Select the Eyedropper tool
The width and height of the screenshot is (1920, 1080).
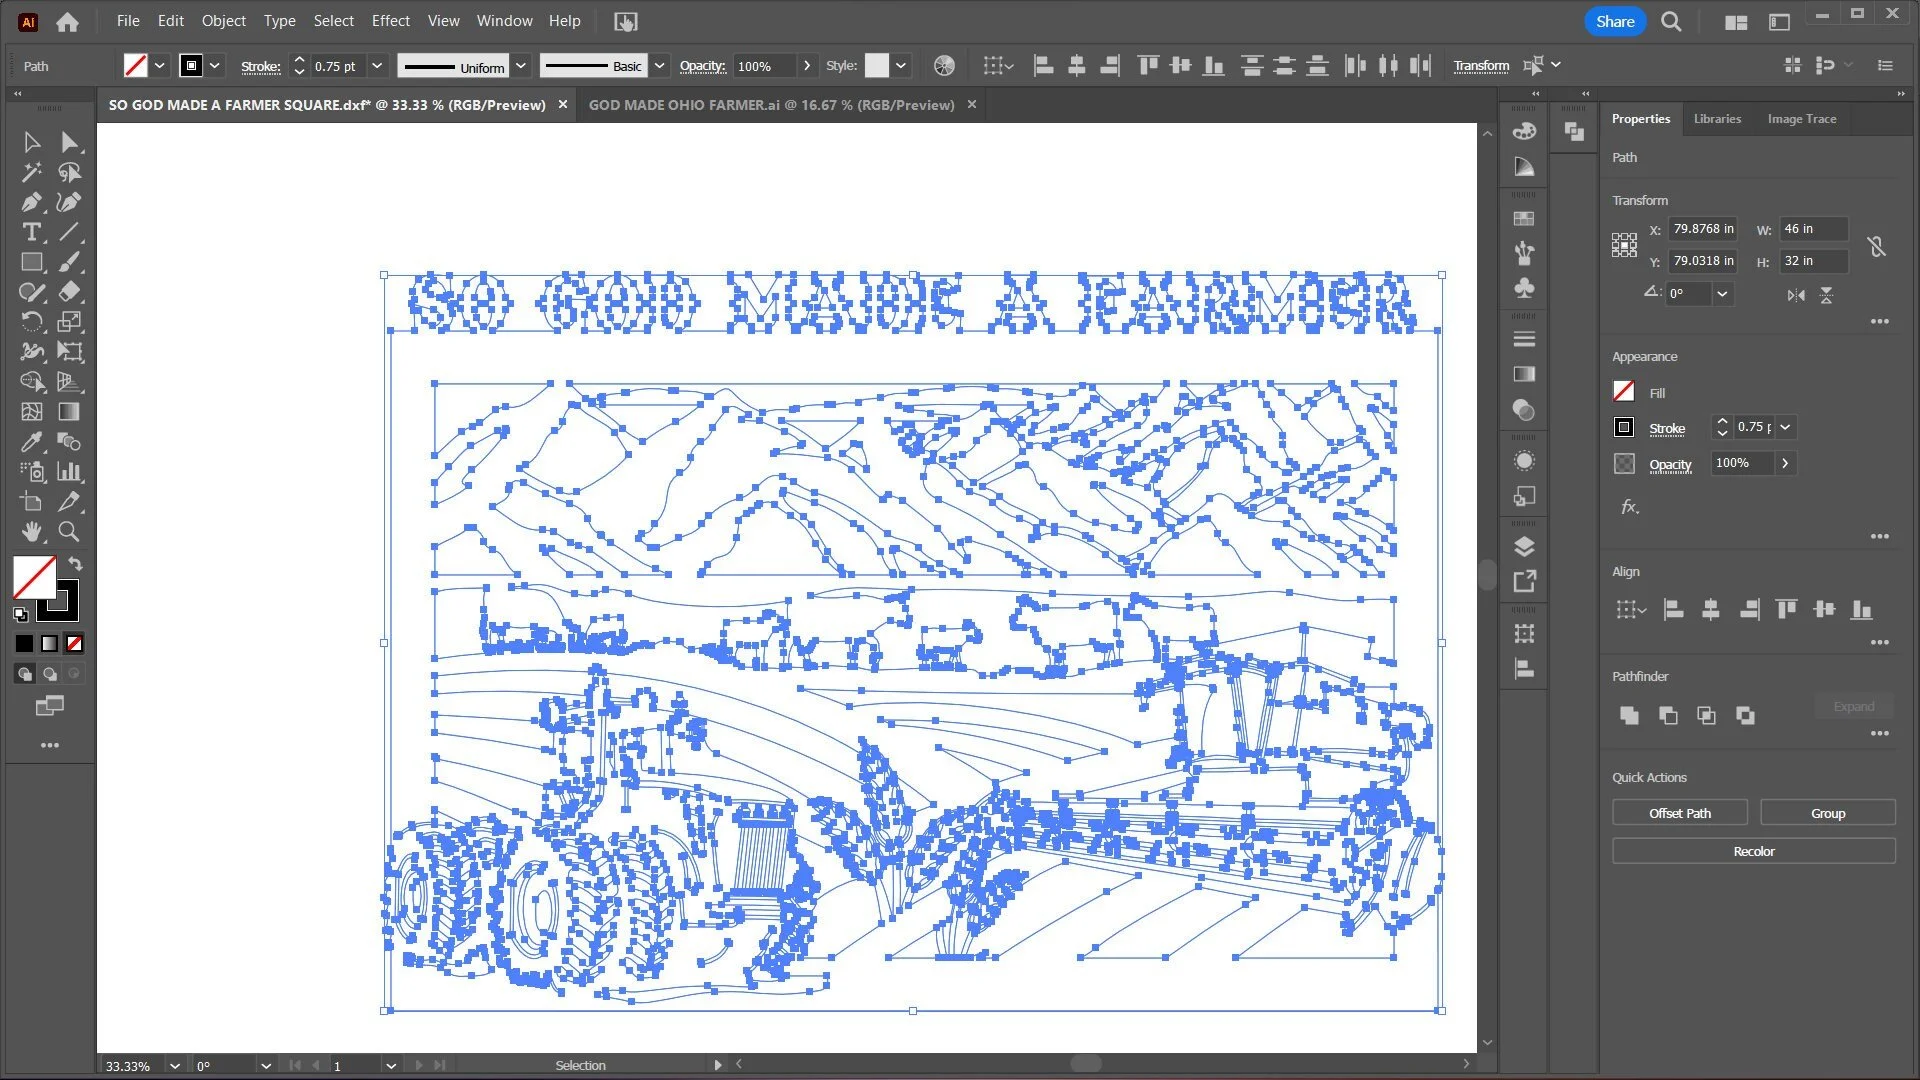31,442
